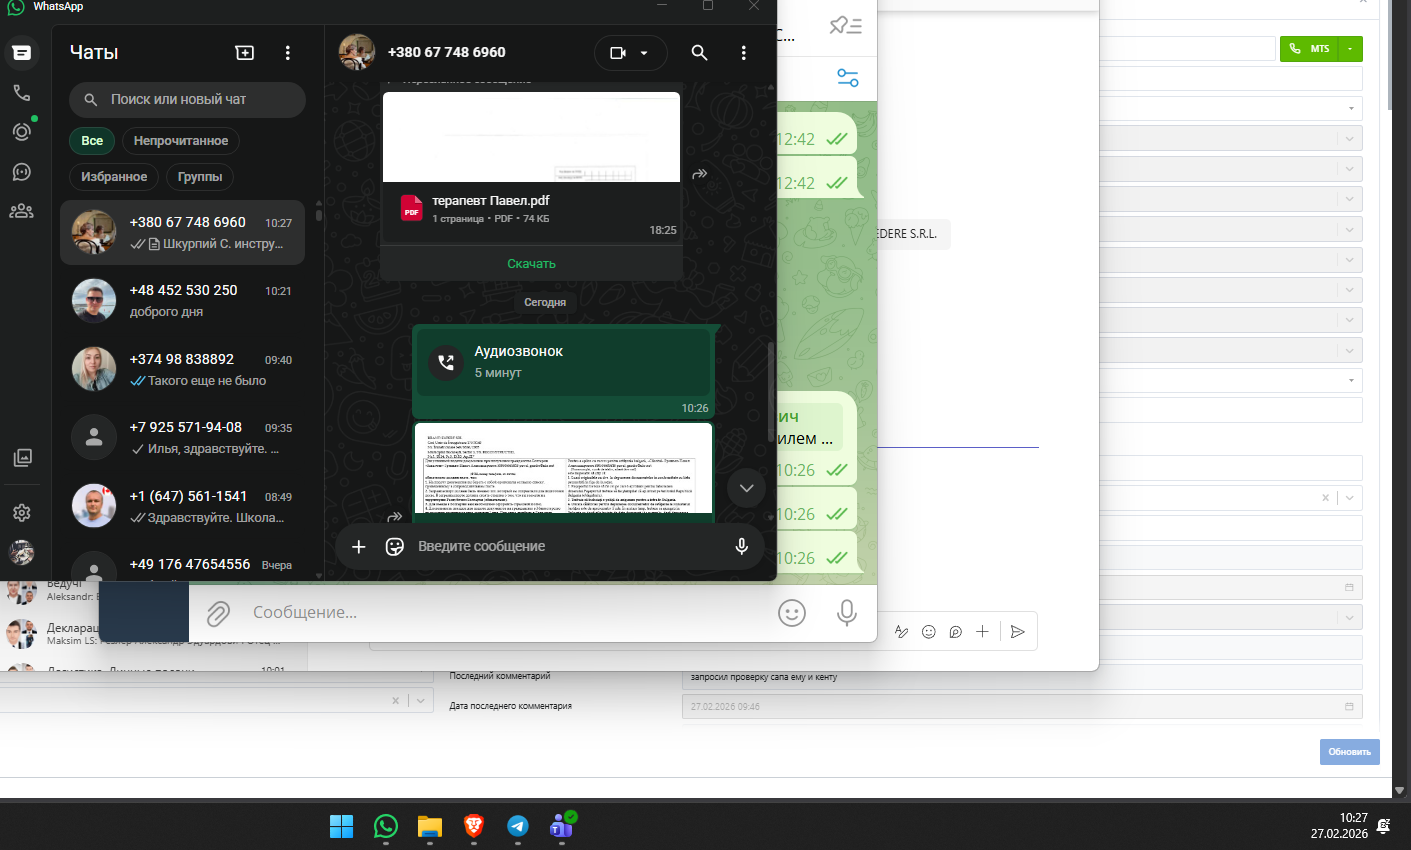Select the Все chat filter
The image size is (1411, 850).
[x=92, y=141]
